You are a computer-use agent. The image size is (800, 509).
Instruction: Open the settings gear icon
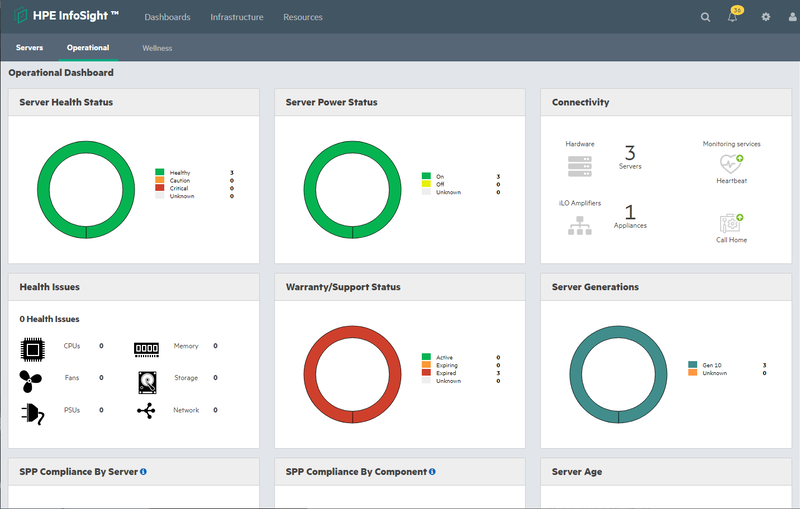(765, 17)
